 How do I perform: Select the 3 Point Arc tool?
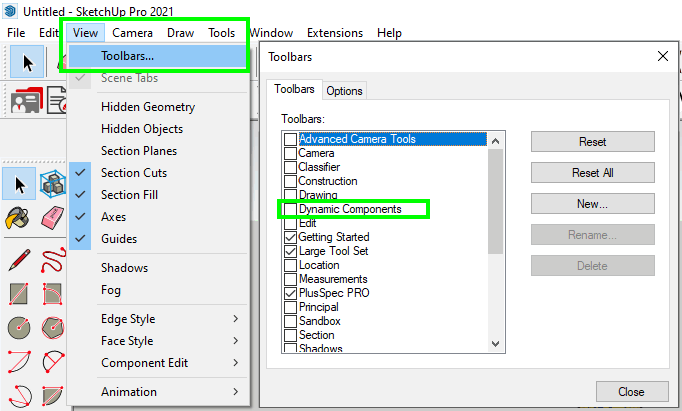coord(20,396)
